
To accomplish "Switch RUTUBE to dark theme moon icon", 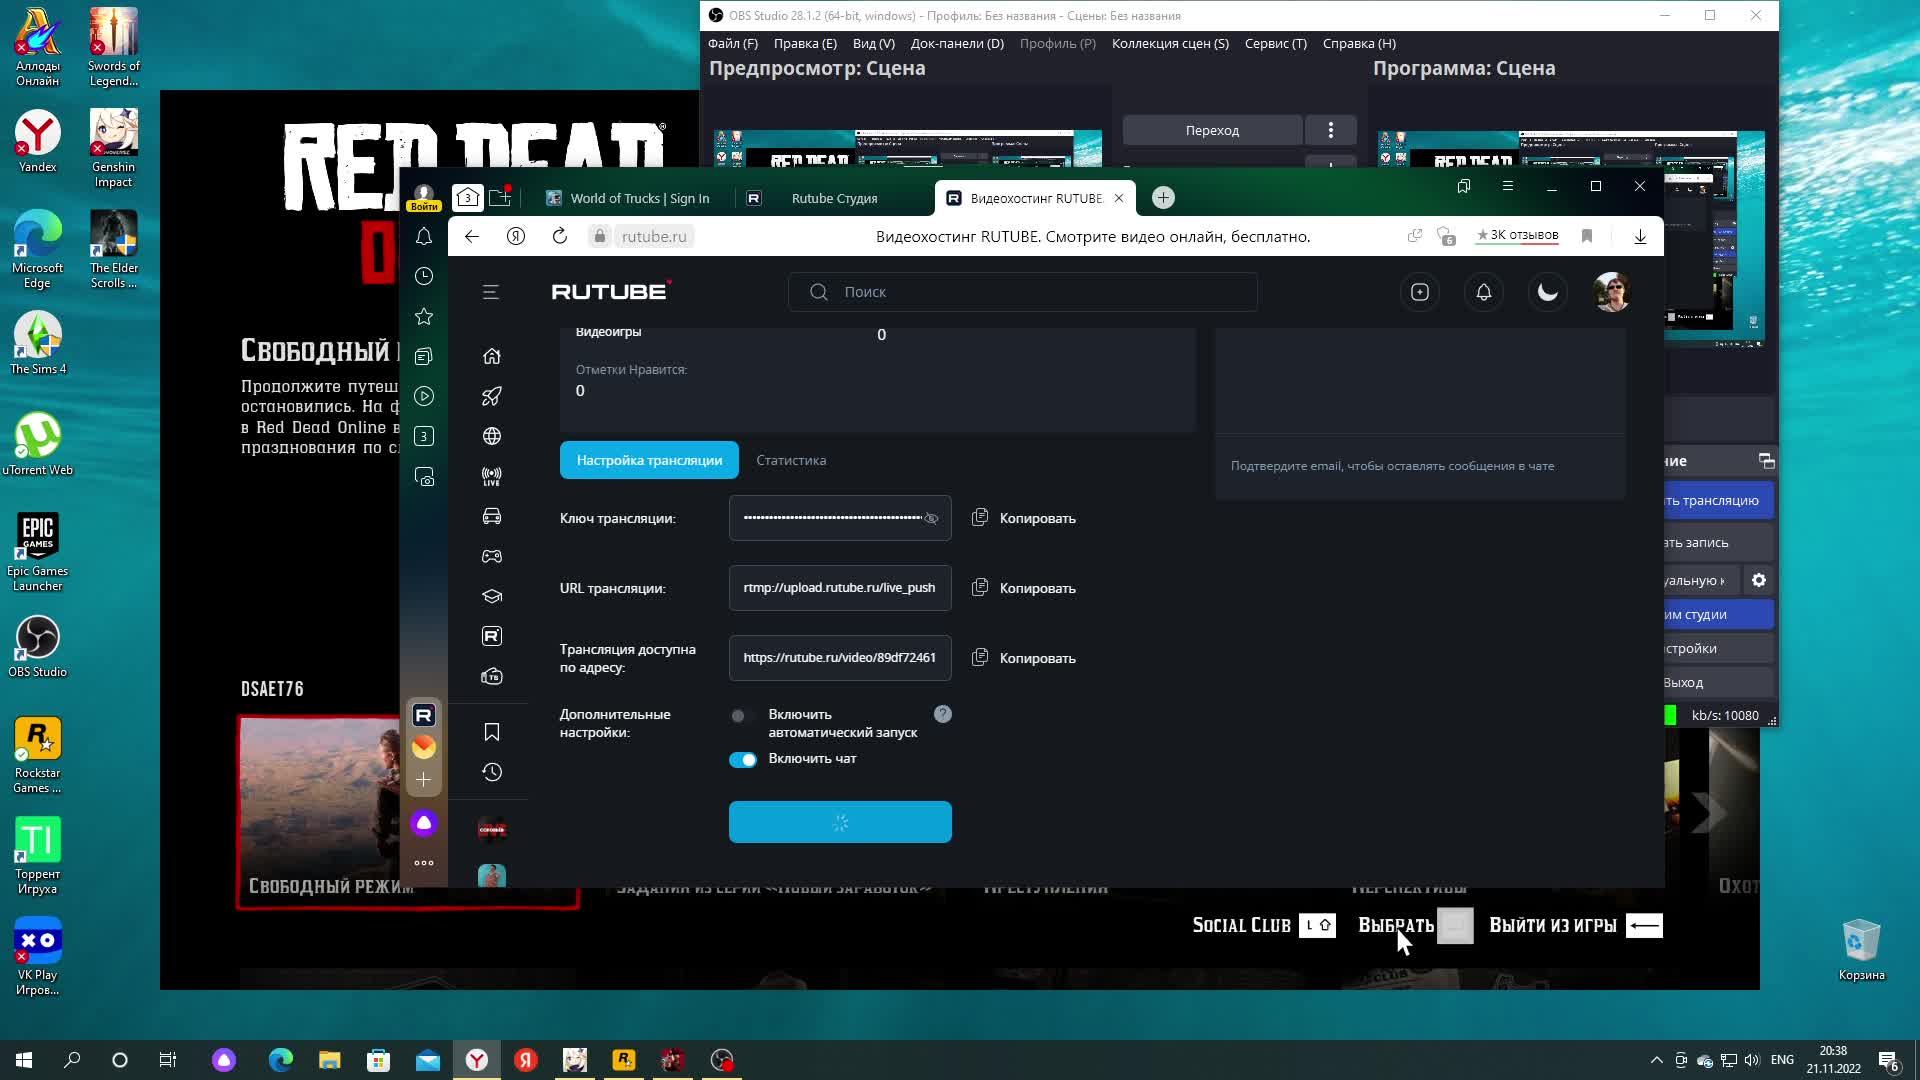I will (1547, 292).
